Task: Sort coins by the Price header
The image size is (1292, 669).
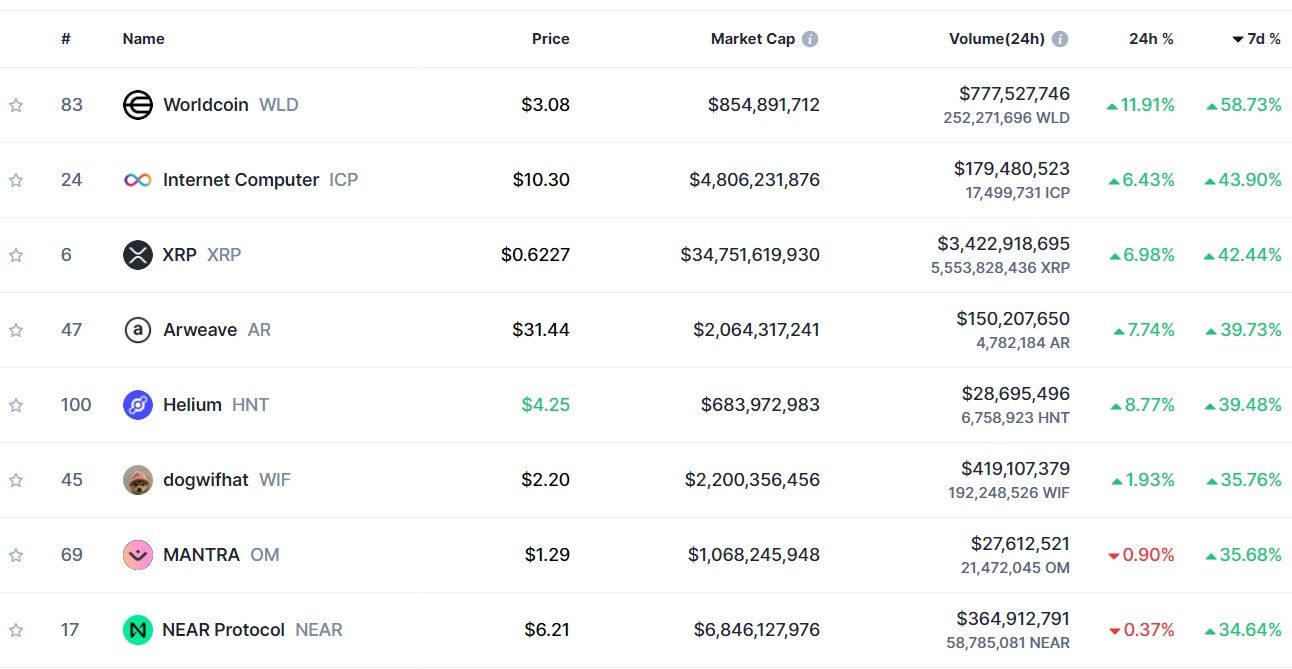Action: pyautogui.click(x=550, y=39)
